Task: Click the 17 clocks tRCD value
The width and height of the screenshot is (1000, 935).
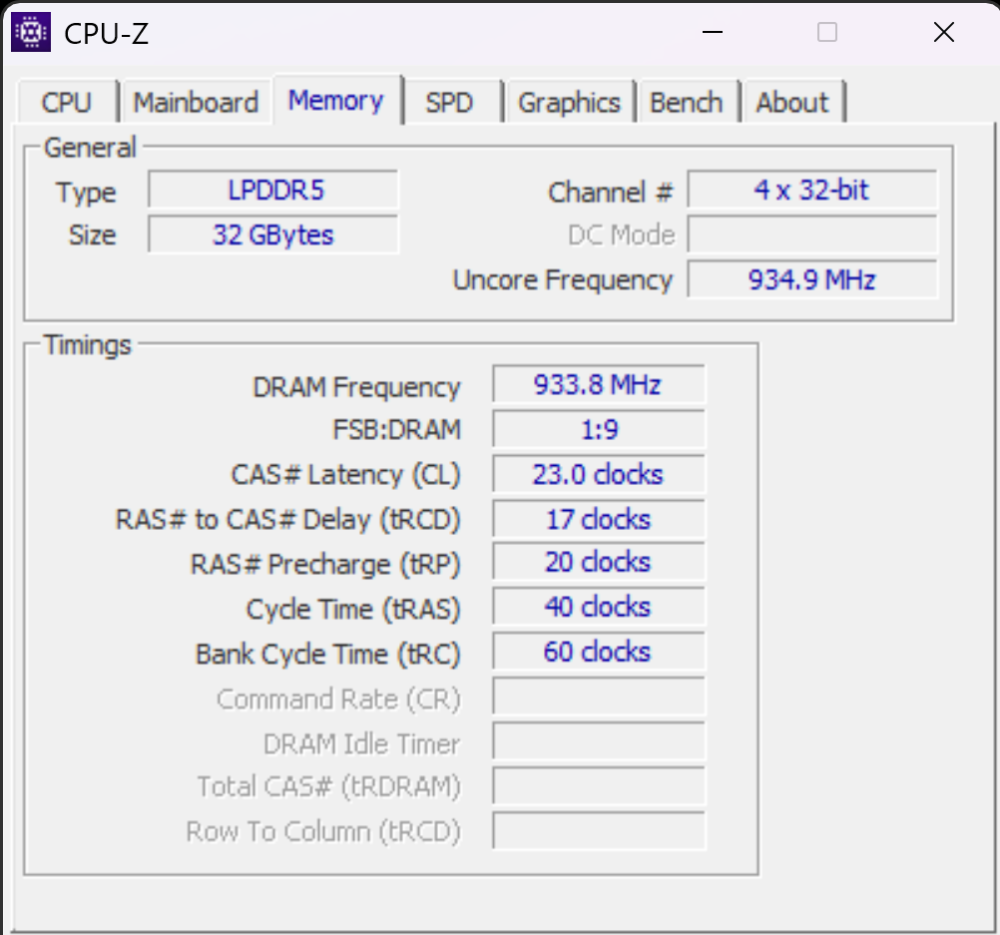Action: 598,519
